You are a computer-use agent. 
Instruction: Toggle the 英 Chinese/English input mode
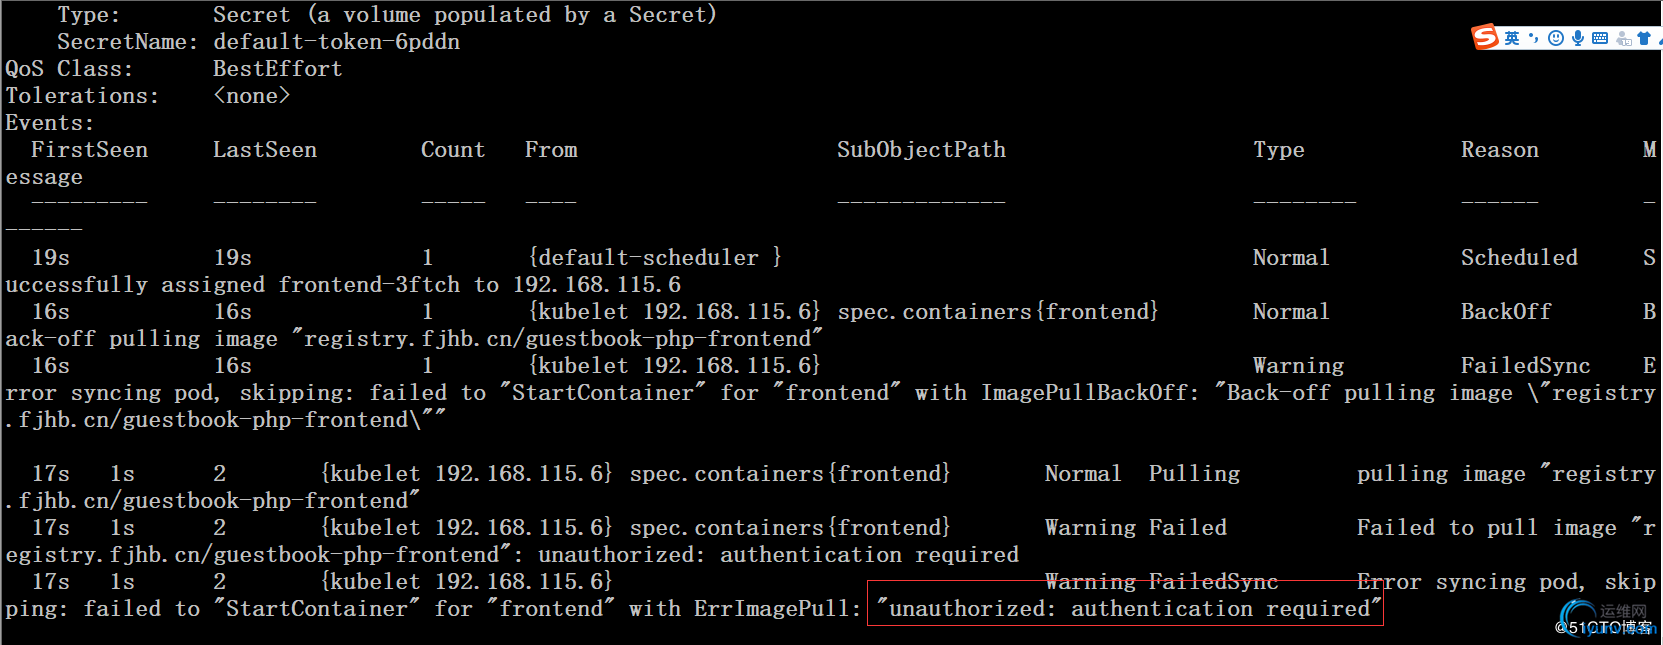1512,38
